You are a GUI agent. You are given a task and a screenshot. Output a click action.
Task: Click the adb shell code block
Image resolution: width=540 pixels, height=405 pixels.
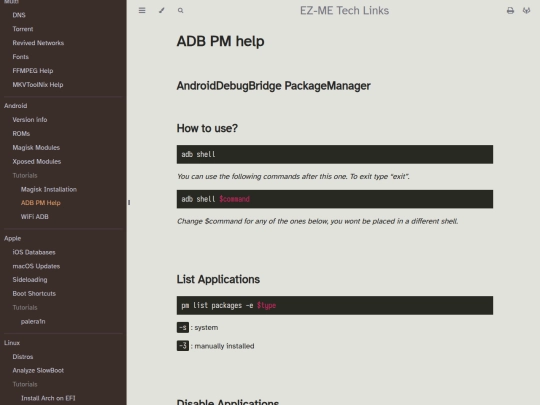(335, 154)
